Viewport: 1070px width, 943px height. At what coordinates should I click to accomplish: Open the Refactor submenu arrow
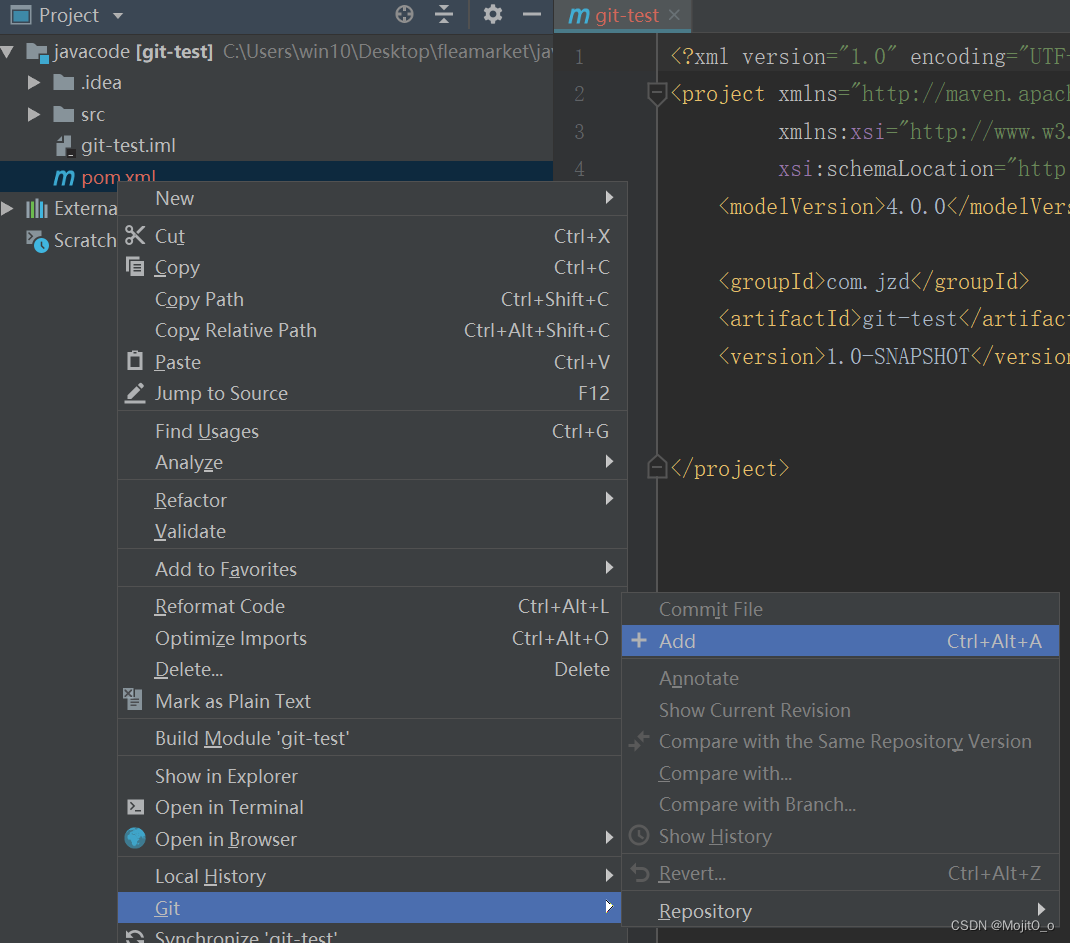(x=609, y=499)
